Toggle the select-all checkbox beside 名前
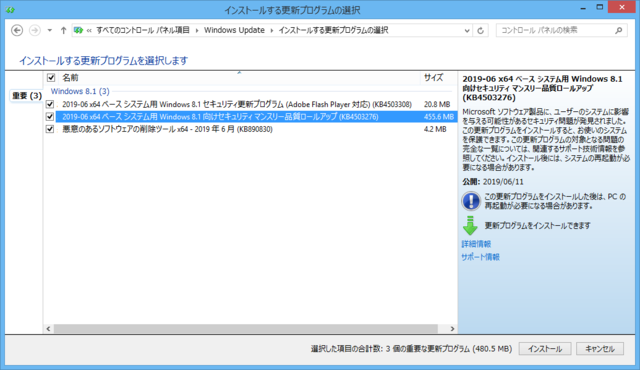Screen dimensions: 640x370 (51, 78)
